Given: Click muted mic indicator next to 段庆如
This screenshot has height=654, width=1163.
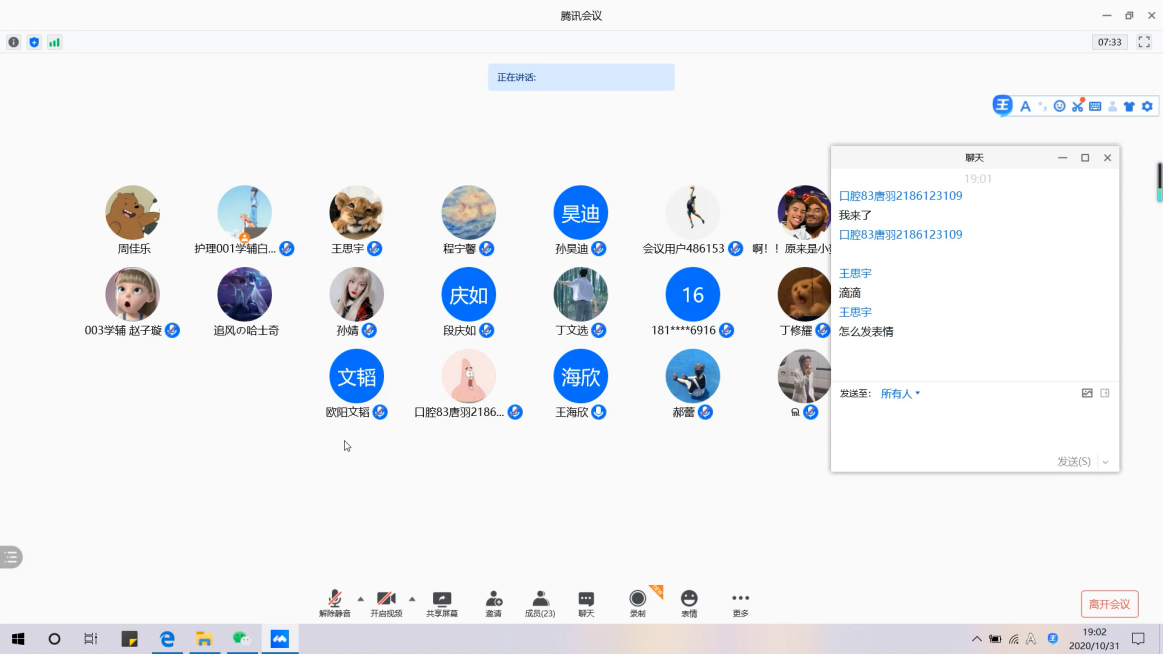Looking at the screenshot, I should click(487, 330).
